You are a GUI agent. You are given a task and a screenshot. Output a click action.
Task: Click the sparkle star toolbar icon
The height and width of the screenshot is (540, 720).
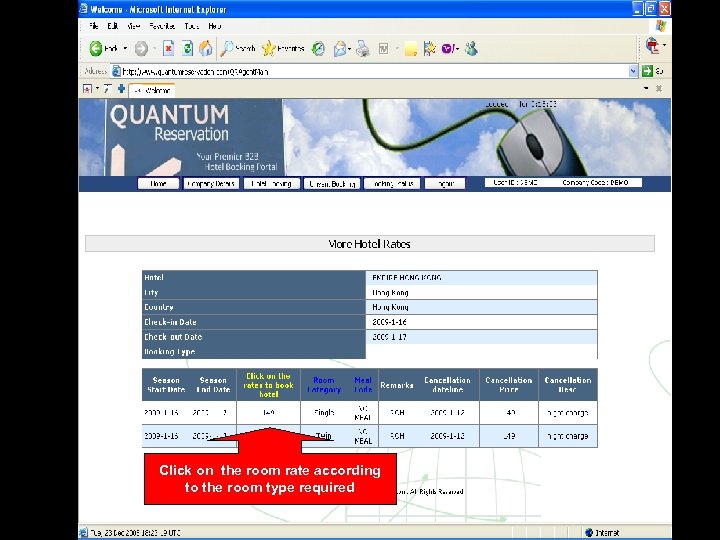[x=430, y=48]
